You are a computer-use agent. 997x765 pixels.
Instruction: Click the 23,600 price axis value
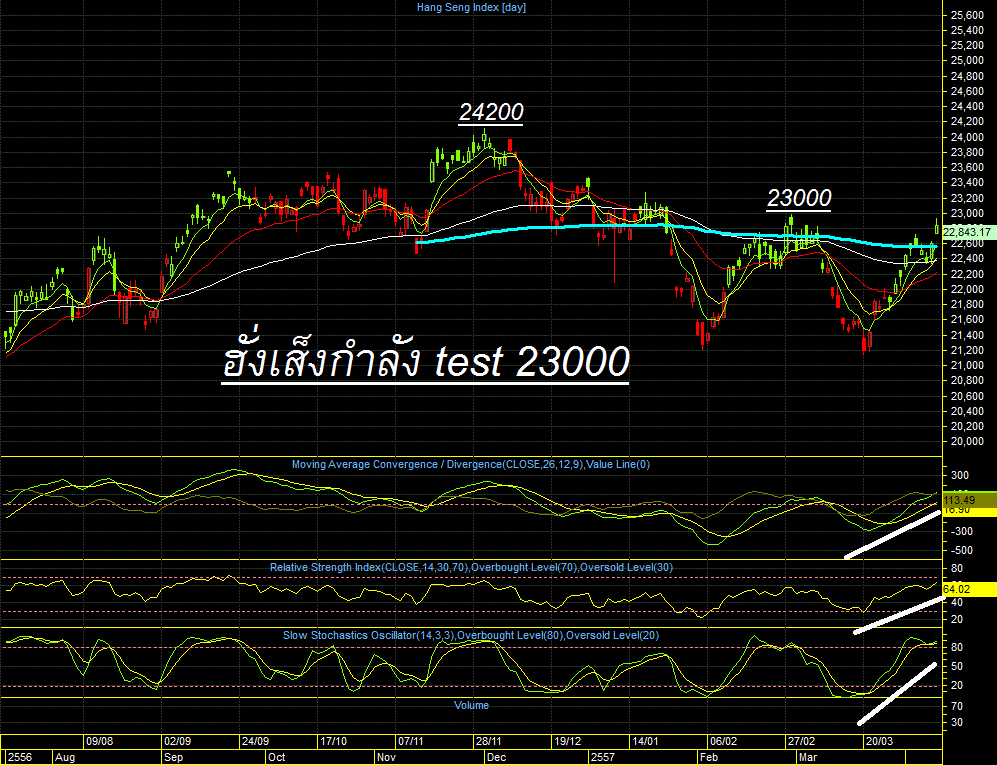(966, 167)
